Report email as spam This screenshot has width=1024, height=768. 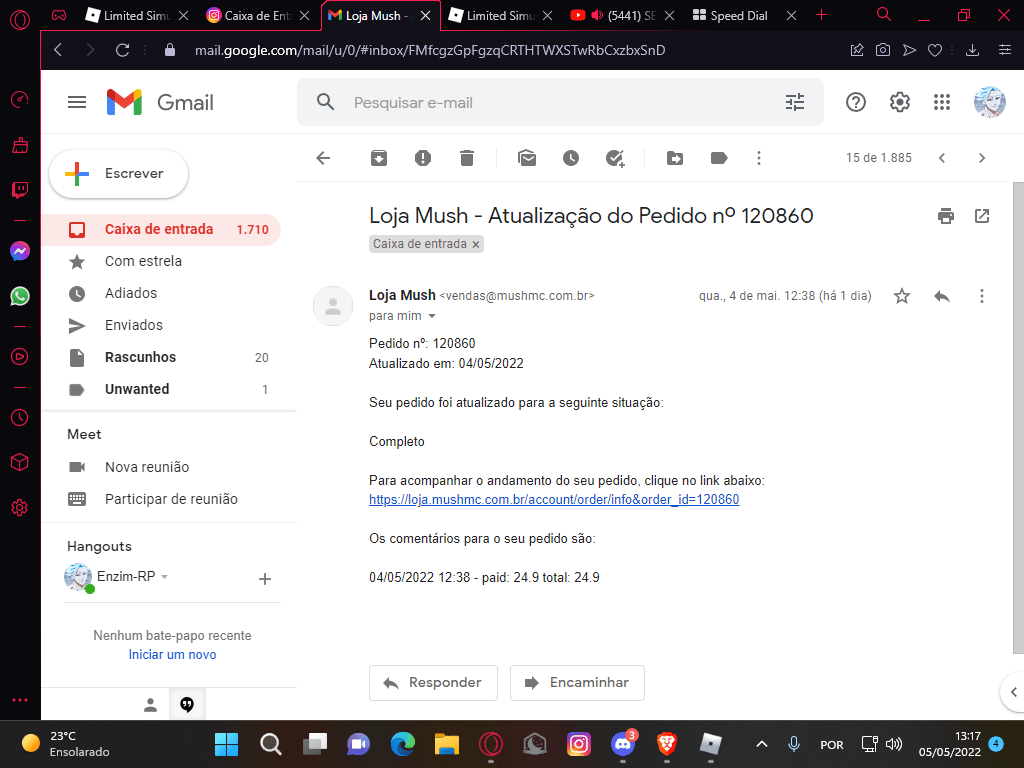coord(423,158)
